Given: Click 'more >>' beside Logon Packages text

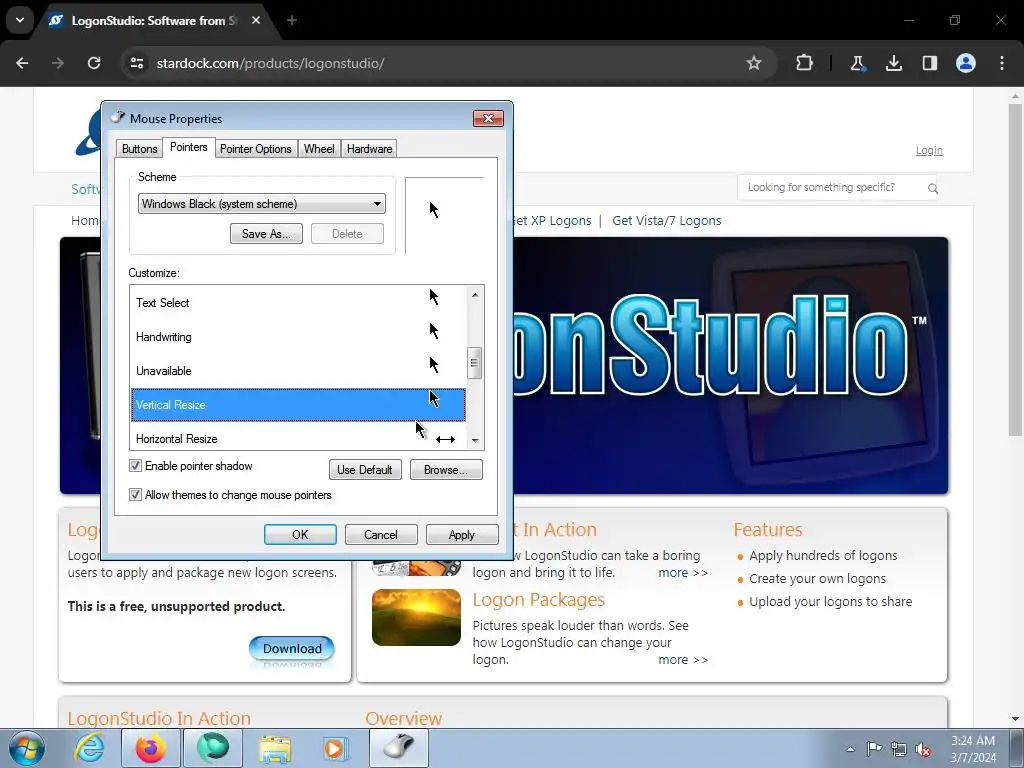Looking at the screenshot, I should [682, 660].
